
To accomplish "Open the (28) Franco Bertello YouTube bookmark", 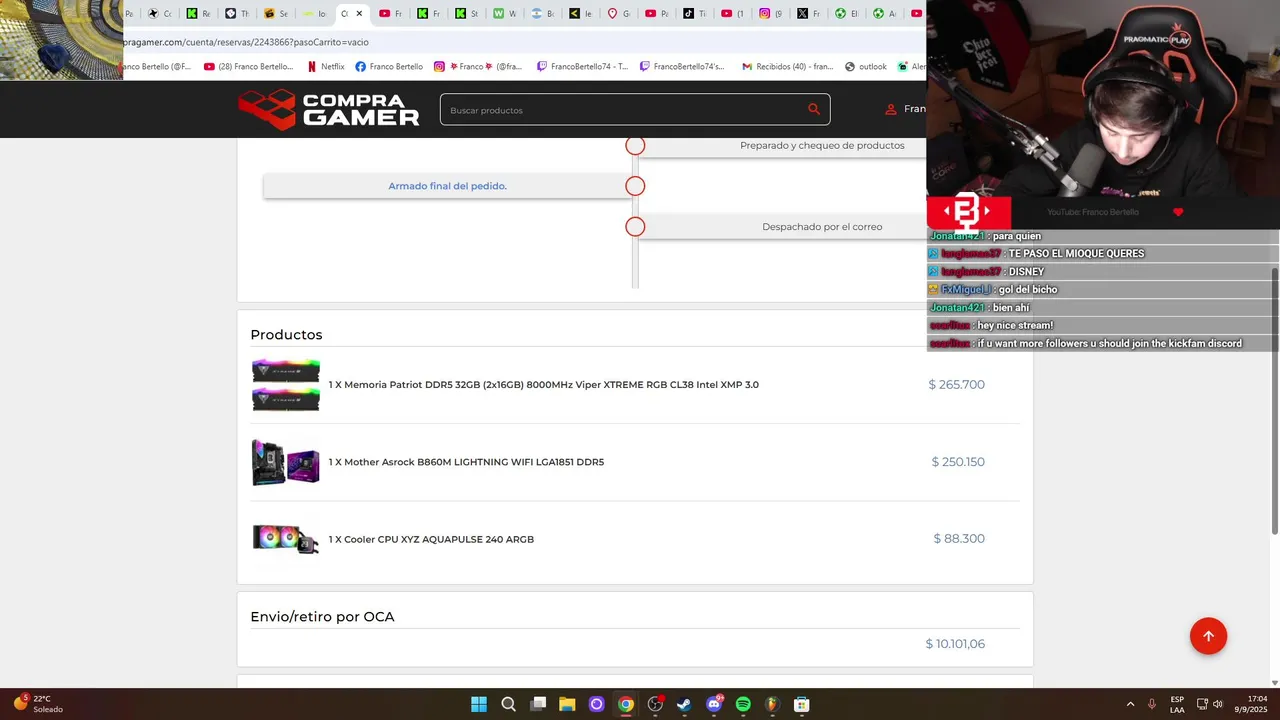I will tap(248, 67).
